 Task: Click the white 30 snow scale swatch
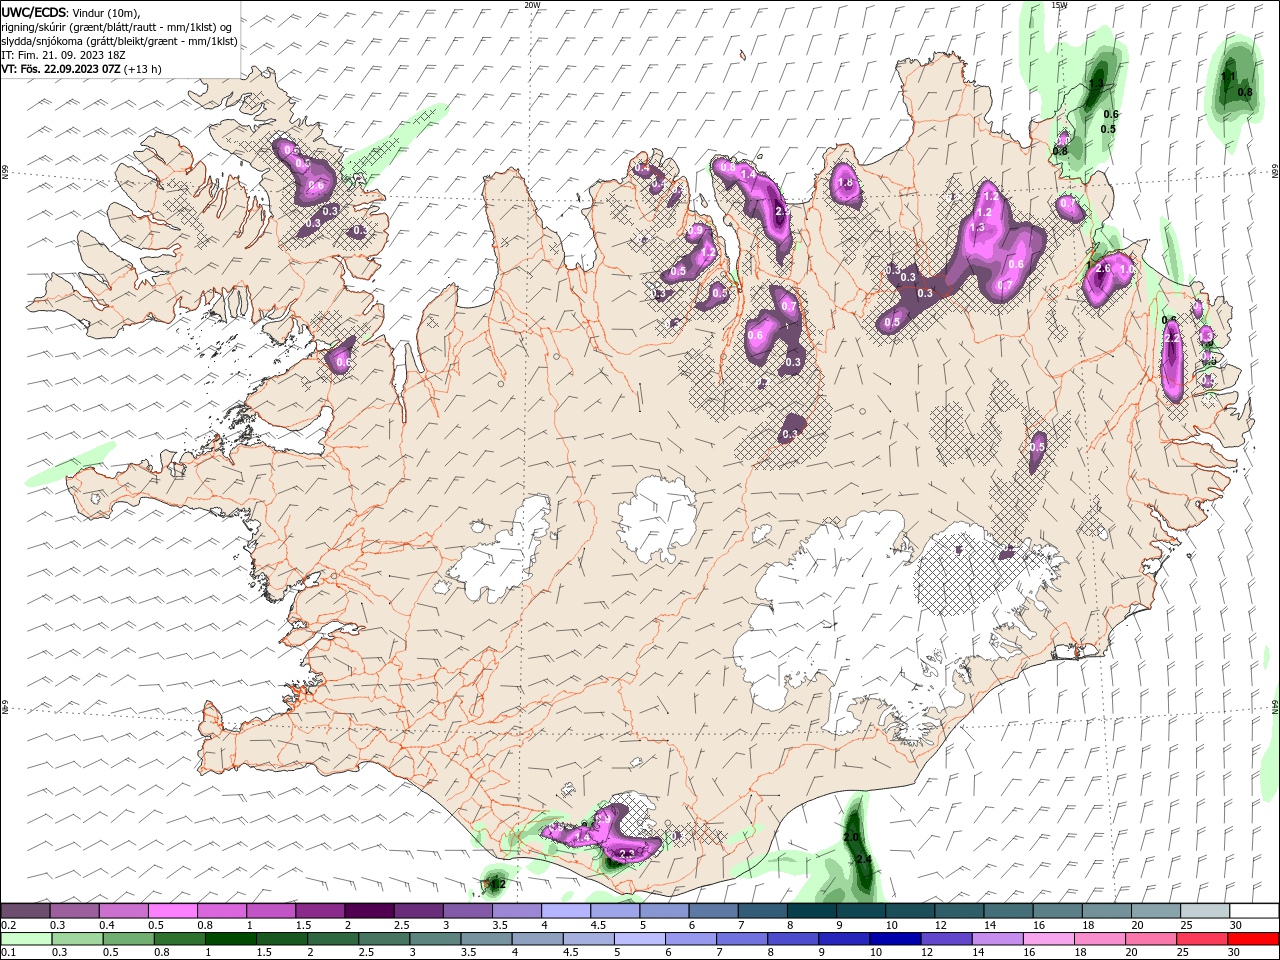(1253, 911)
